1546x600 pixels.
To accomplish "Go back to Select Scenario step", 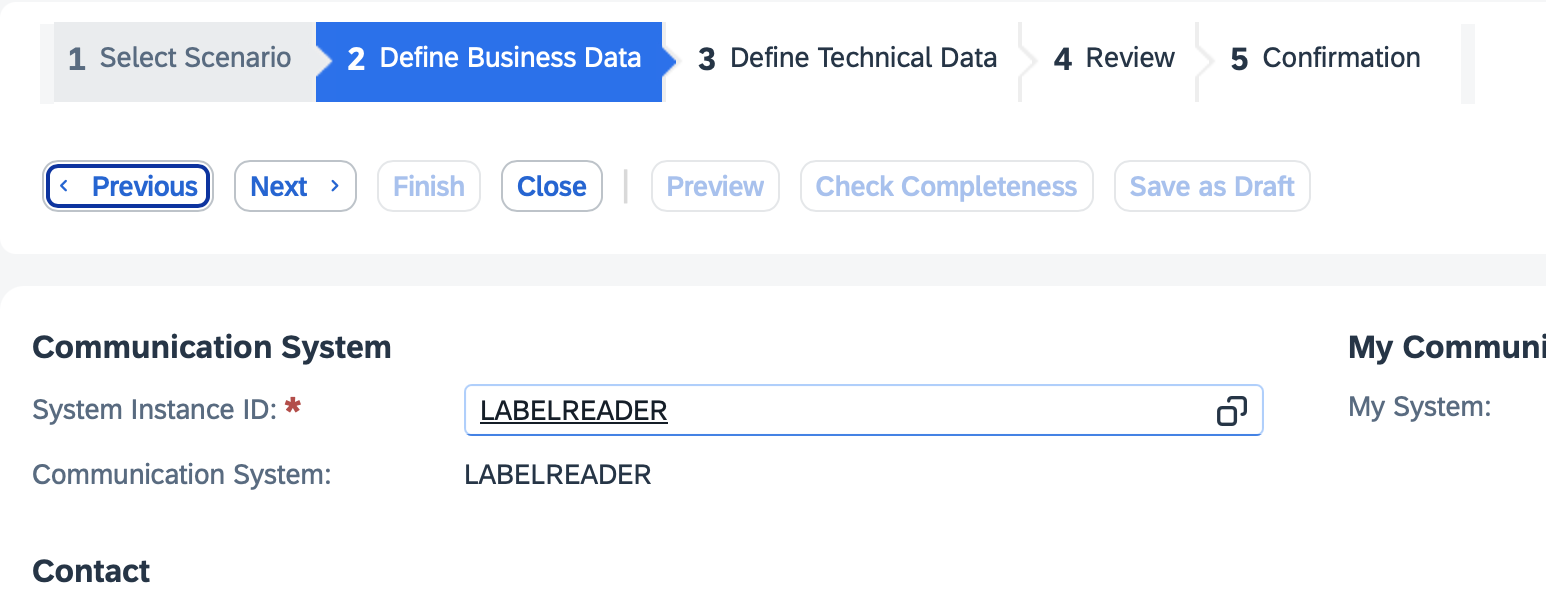I will (181, 59).
